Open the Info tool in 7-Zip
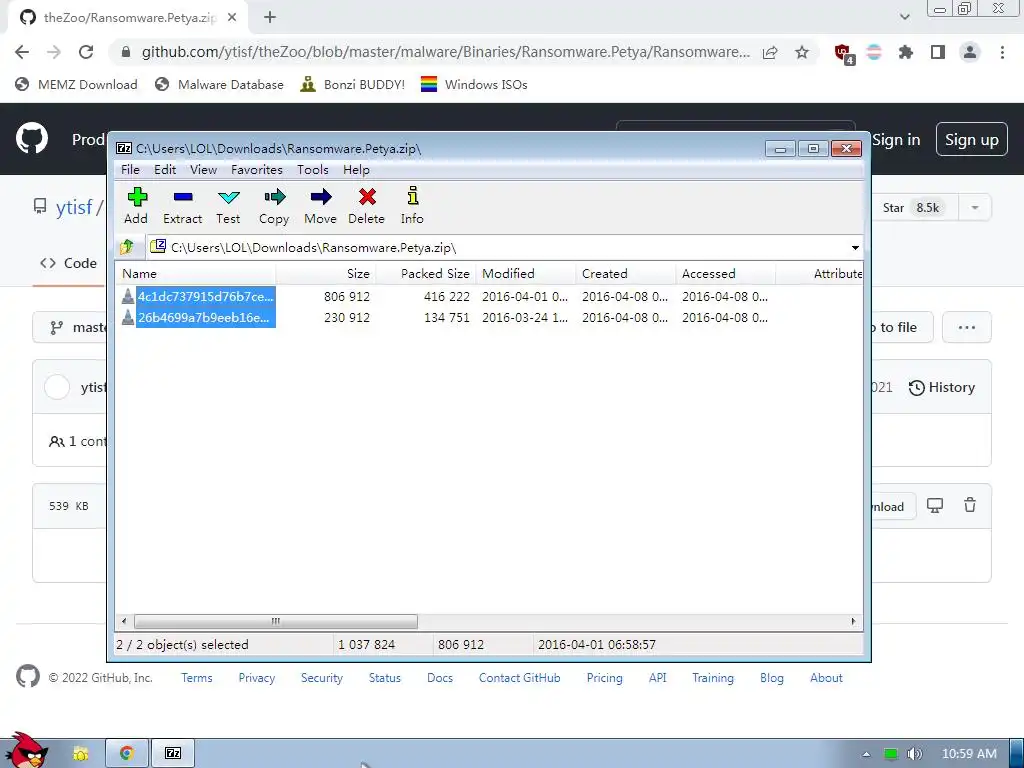This screenshot has height=768, width=1024. click(412, 206)
